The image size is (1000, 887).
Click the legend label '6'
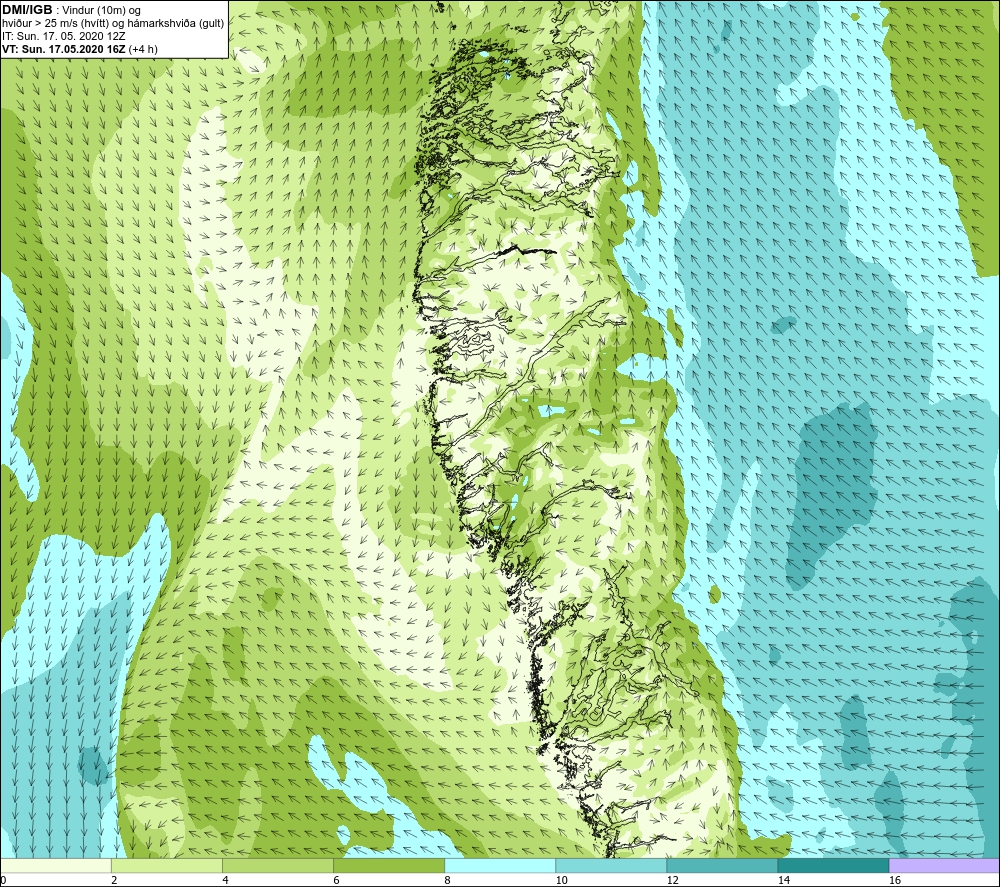(x=336, y=880)
